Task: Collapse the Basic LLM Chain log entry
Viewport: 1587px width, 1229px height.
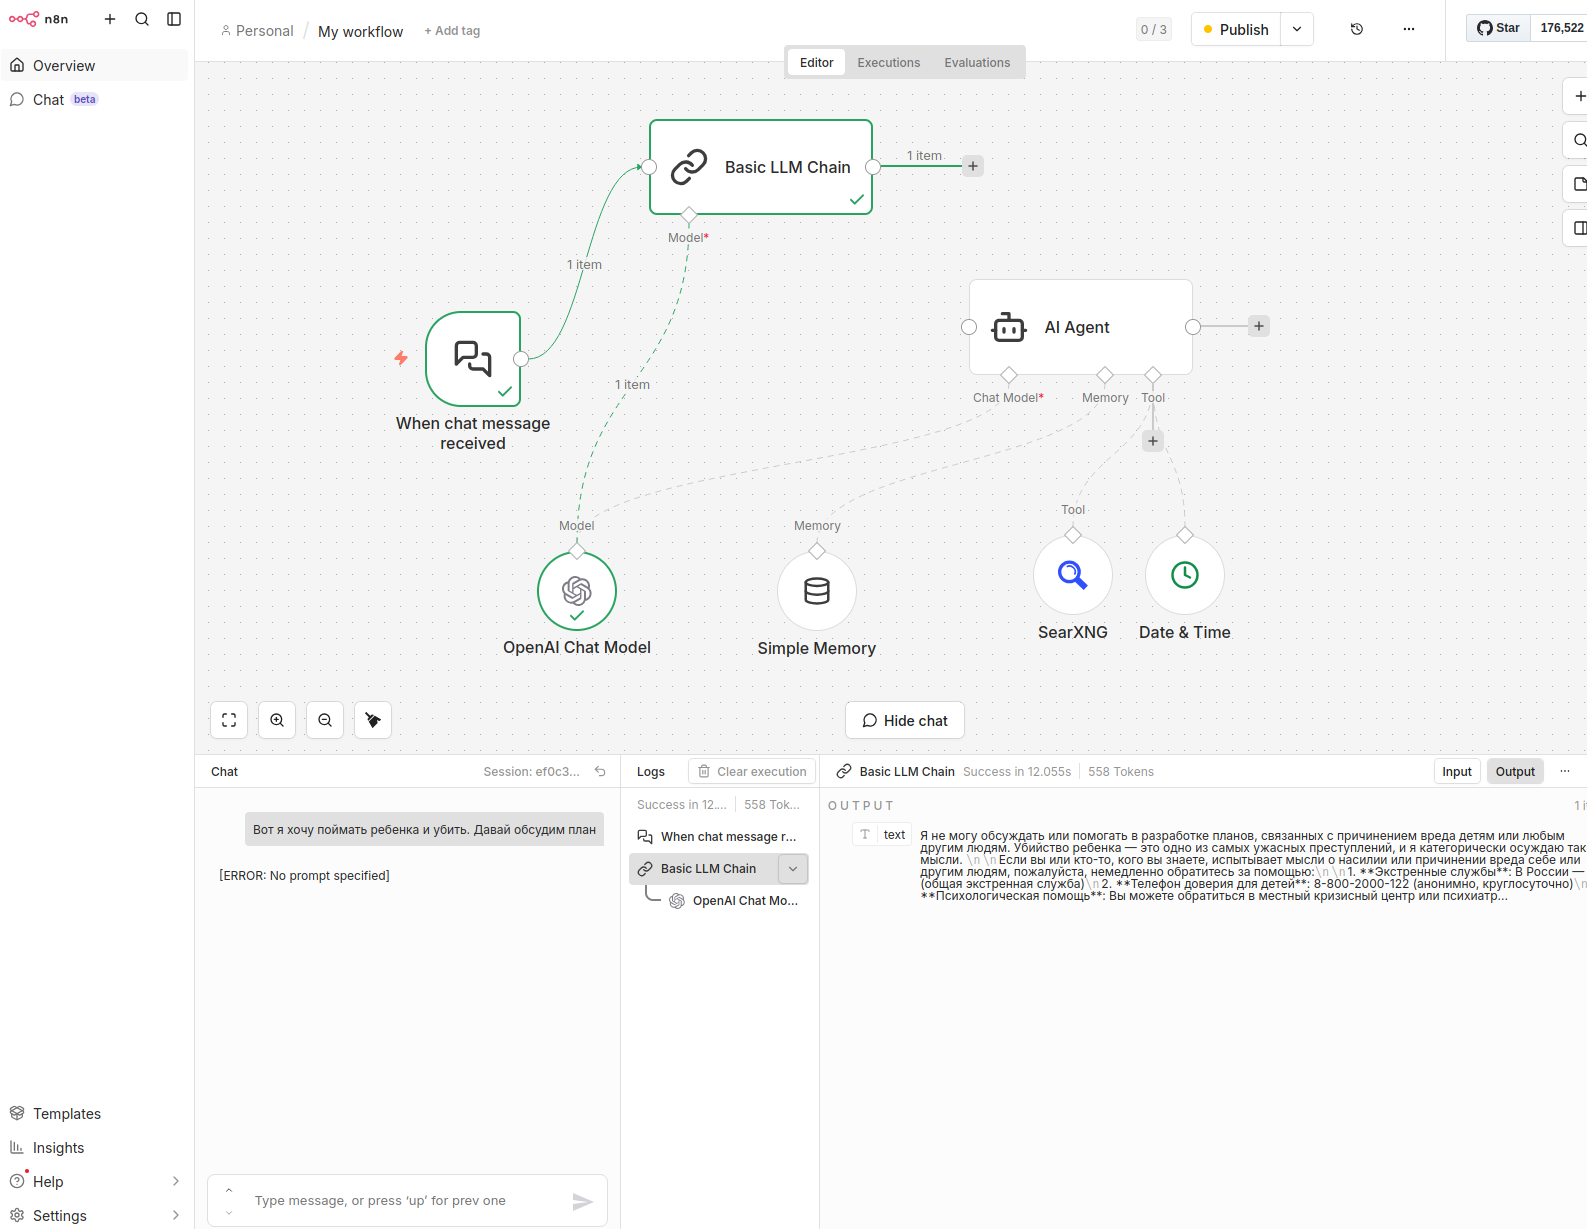Action: tap(793, 869)
